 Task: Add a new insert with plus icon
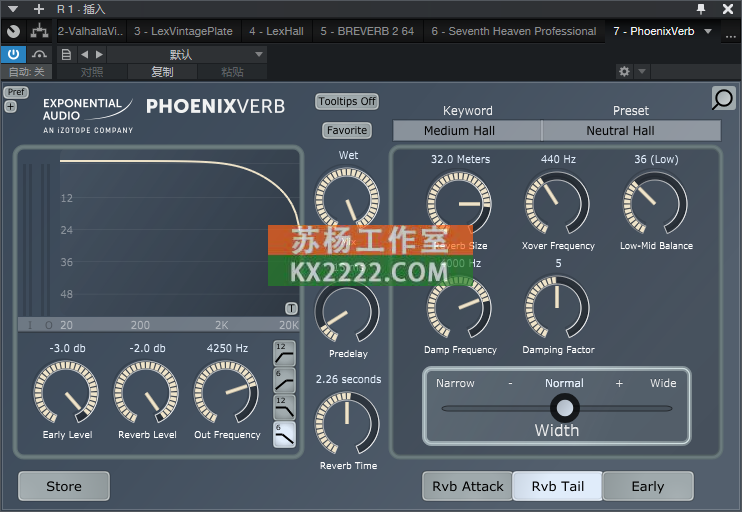click(39, 9)
